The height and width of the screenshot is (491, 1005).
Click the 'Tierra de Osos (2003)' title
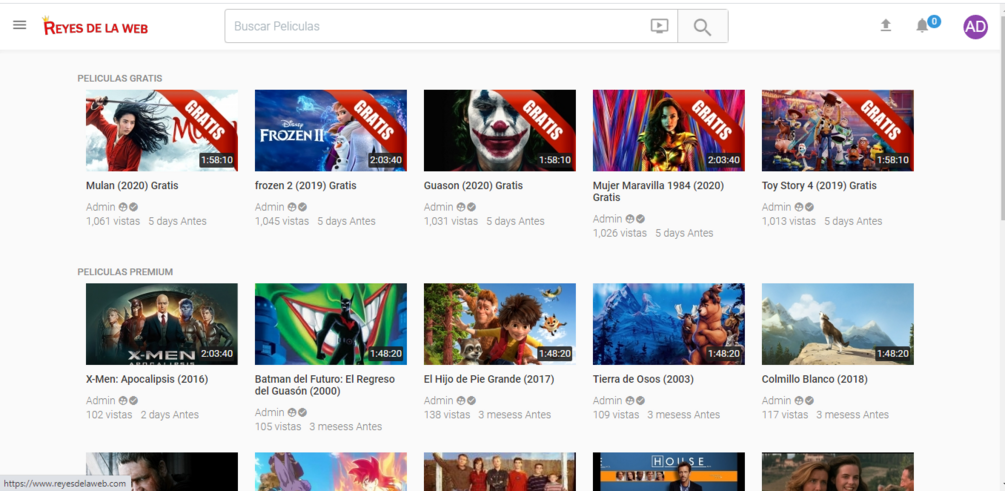point(644,379)
